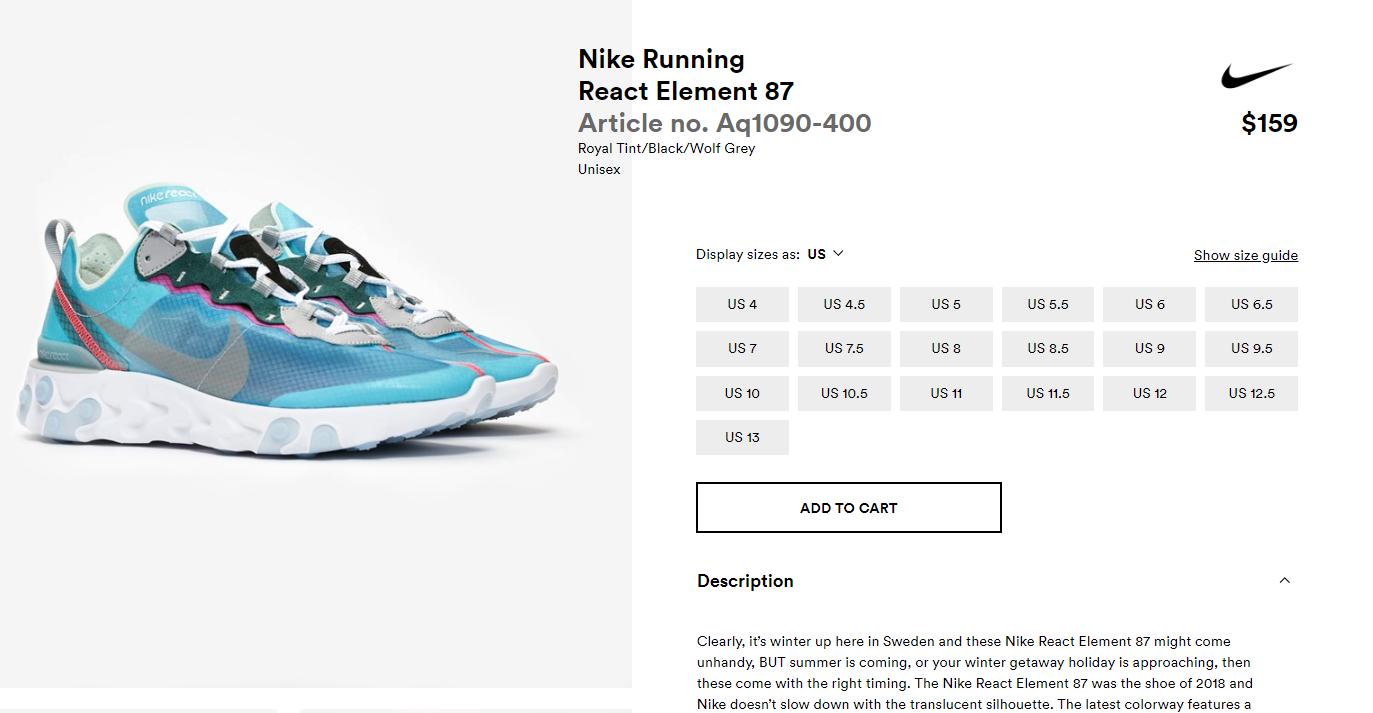Choose size US 12.5
This screenshot has width=1373, height=713.
(1251, 393)
